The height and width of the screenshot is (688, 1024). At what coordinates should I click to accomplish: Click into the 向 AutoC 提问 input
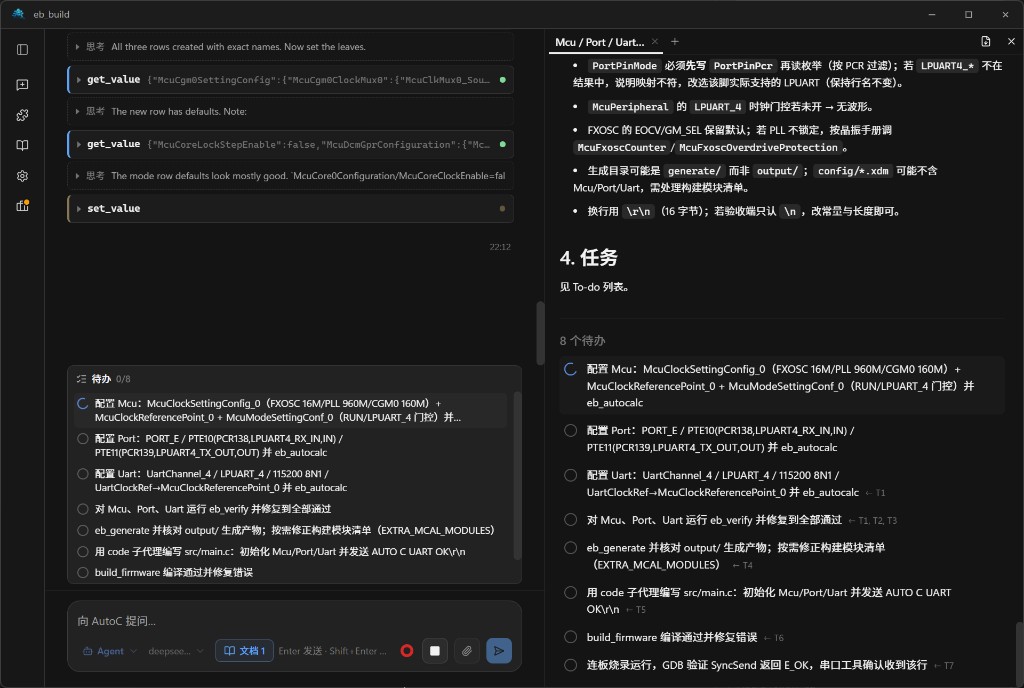point(294,621)
